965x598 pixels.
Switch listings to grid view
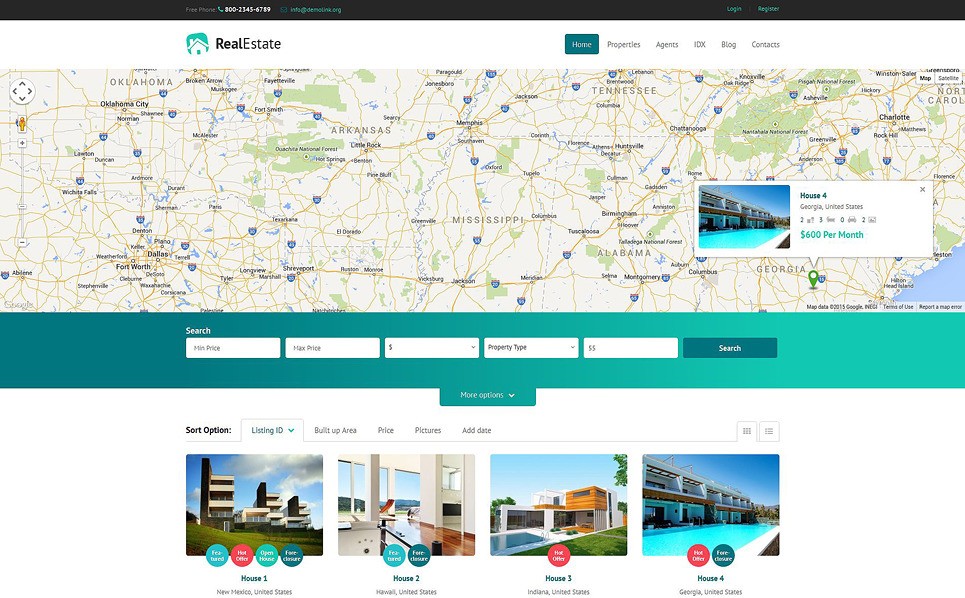click(747, 431)
